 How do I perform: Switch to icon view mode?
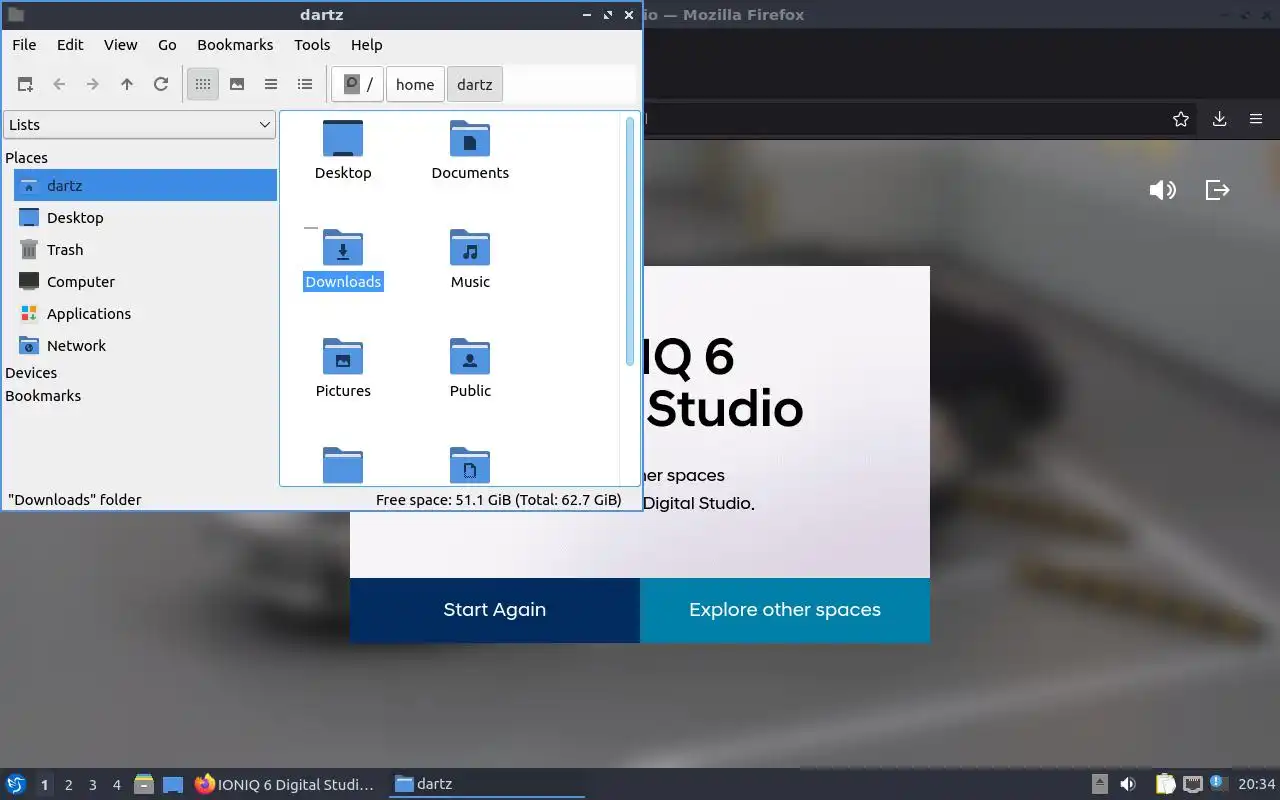[203, 85]
